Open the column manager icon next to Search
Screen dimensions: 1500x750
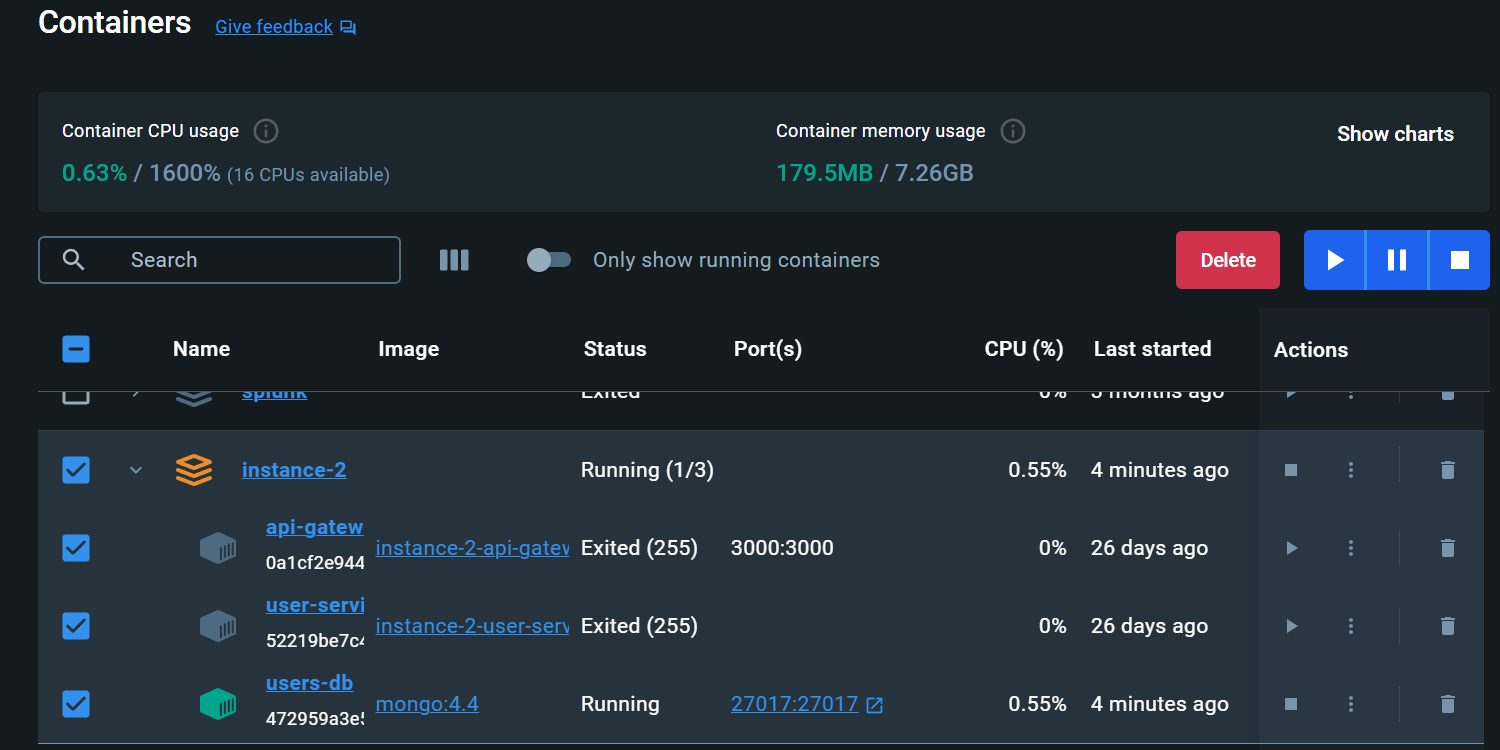point(454,260)
